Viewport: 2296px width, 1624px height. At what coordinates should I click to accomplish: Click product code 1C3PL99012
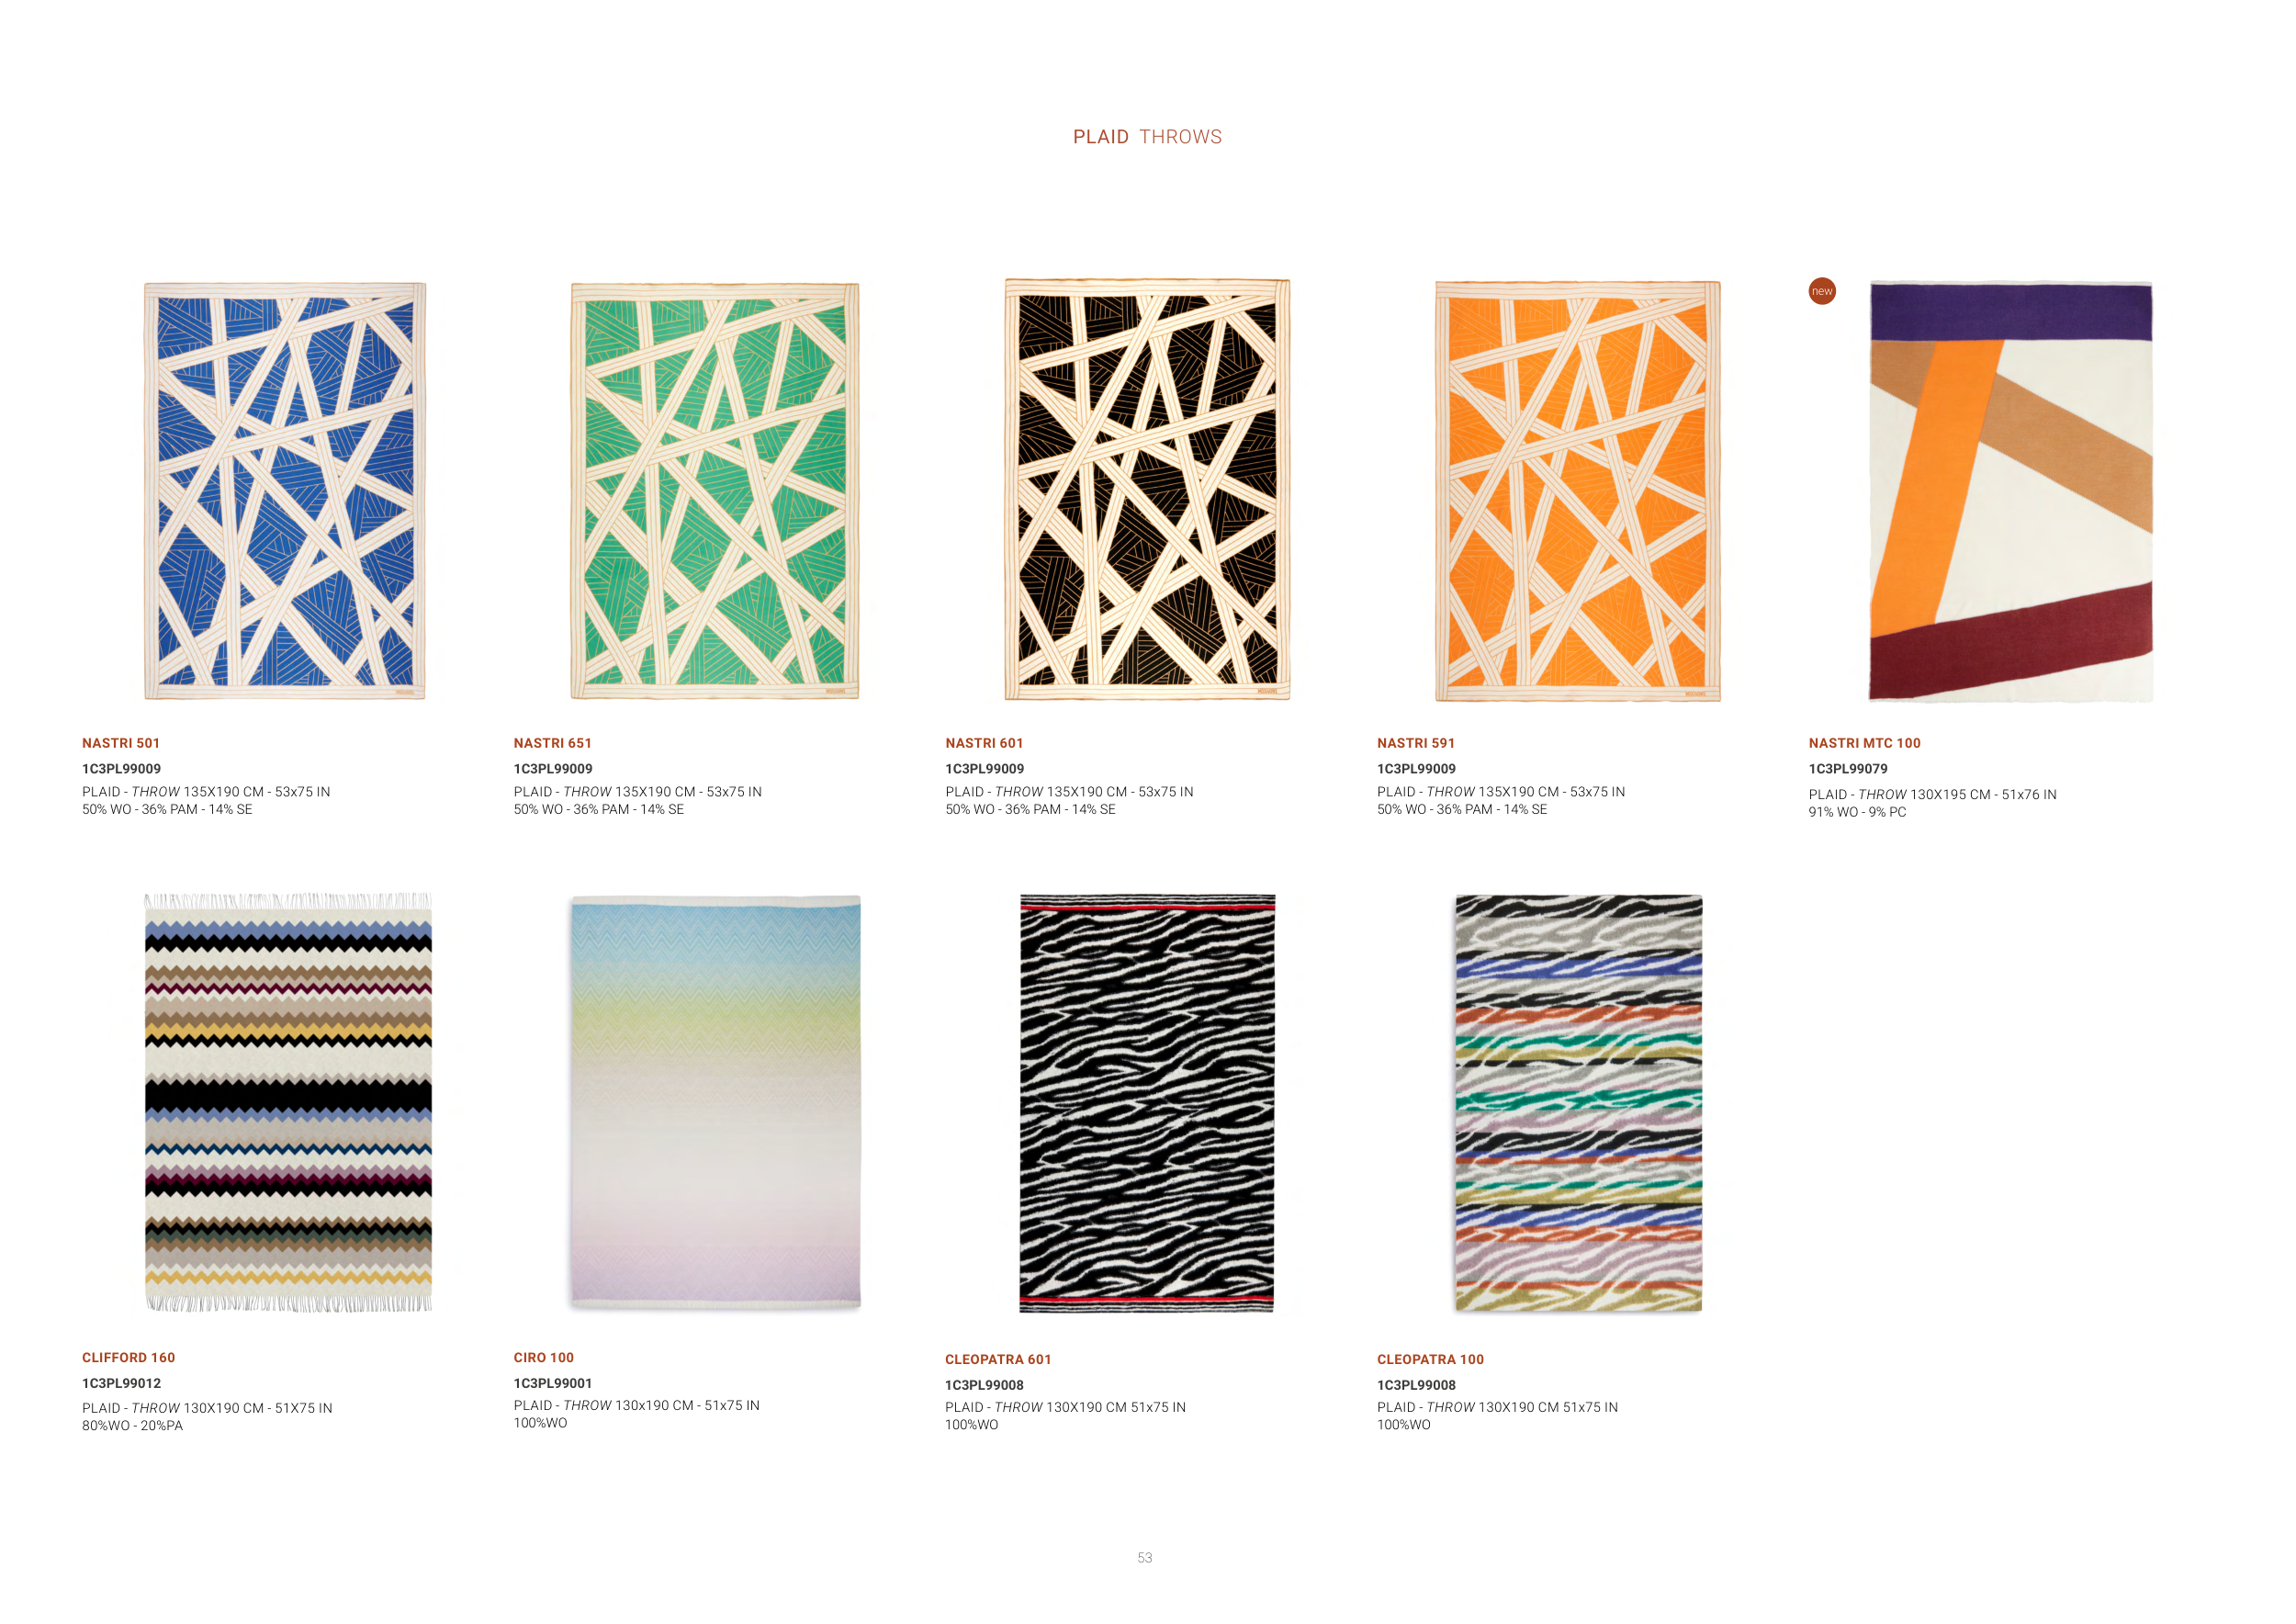pos(121,1383)
